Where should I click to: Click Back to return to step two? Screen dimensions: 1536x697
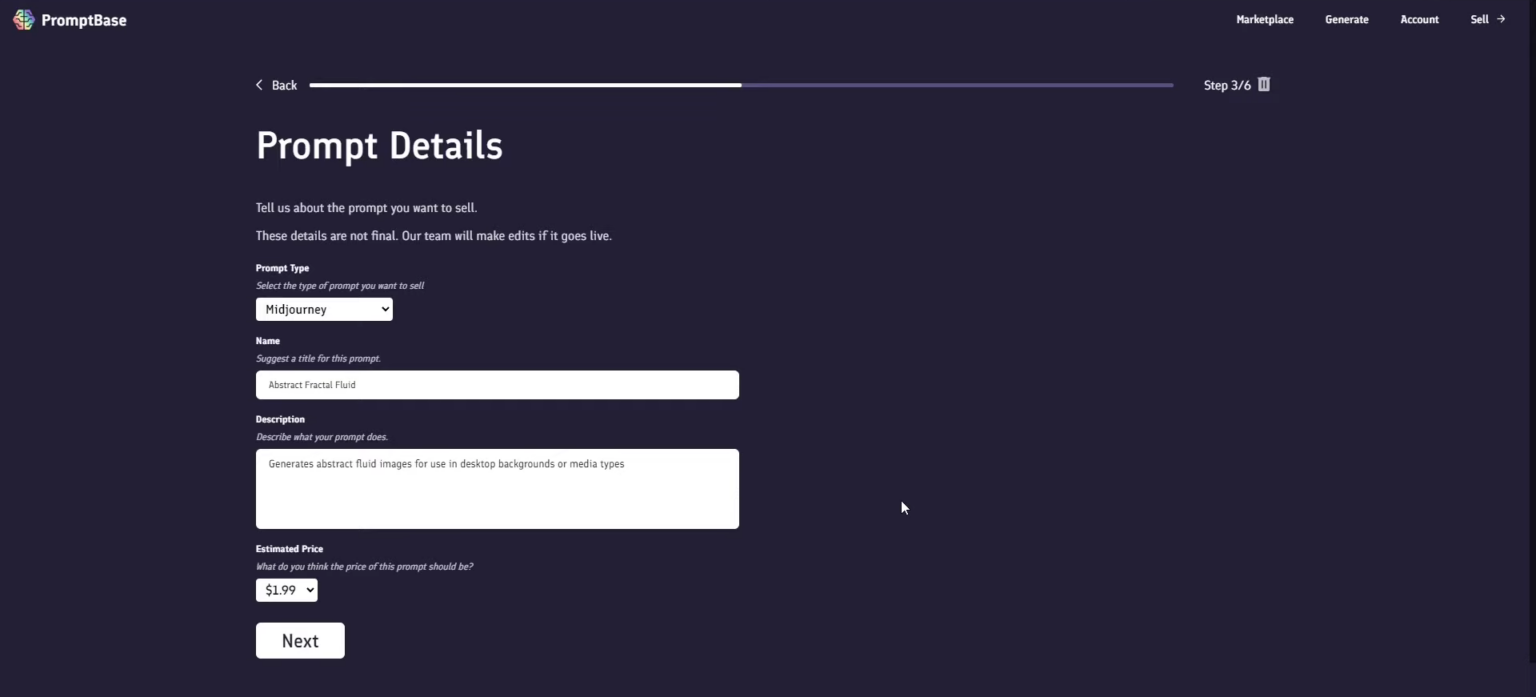(276, 85)
